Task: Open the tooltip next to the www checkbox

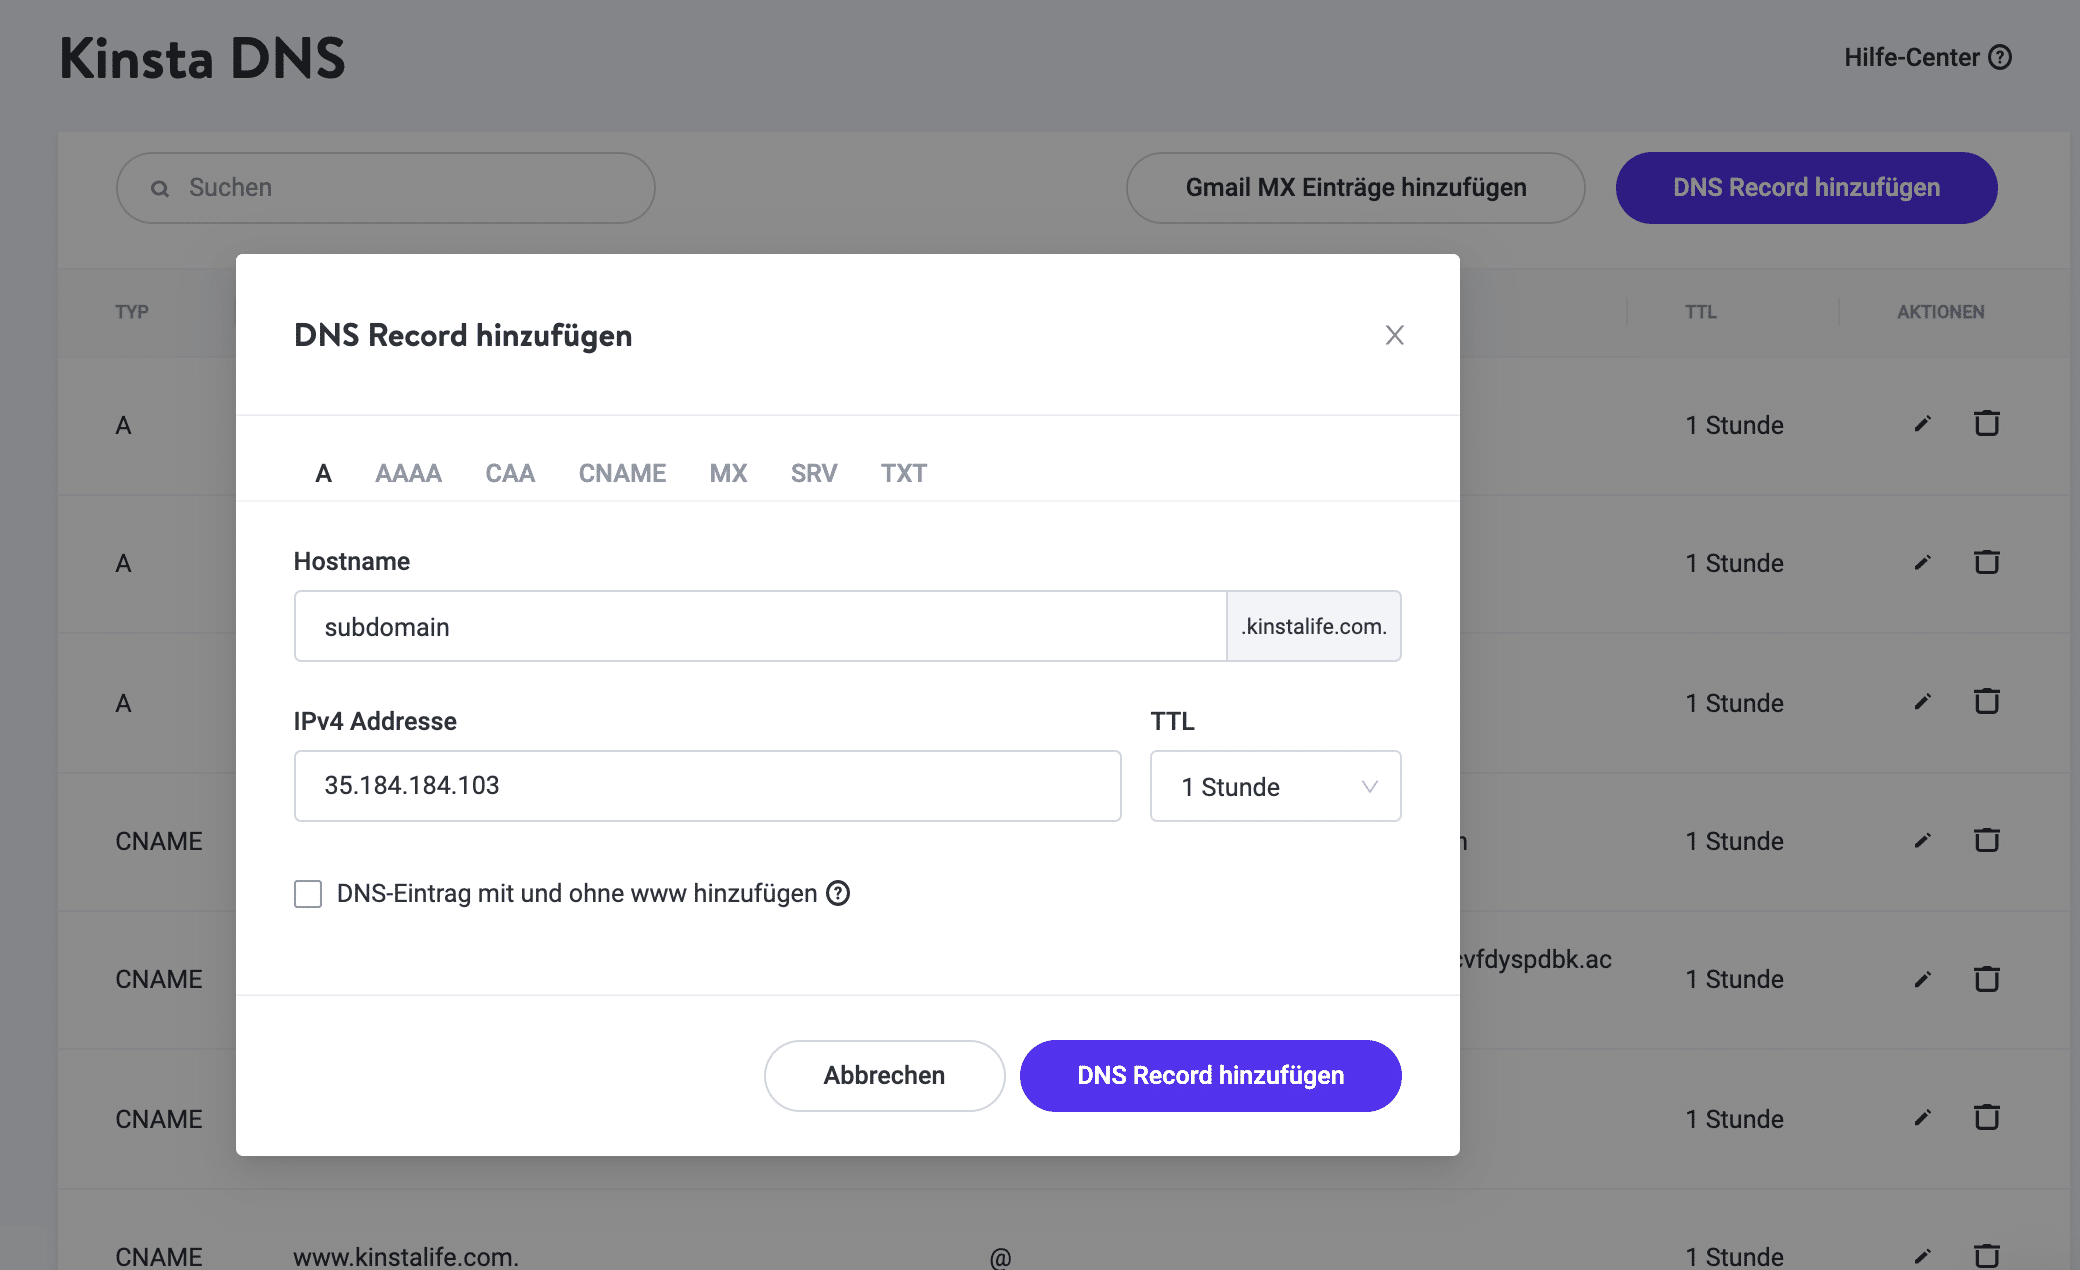Action: coord(840,893)
